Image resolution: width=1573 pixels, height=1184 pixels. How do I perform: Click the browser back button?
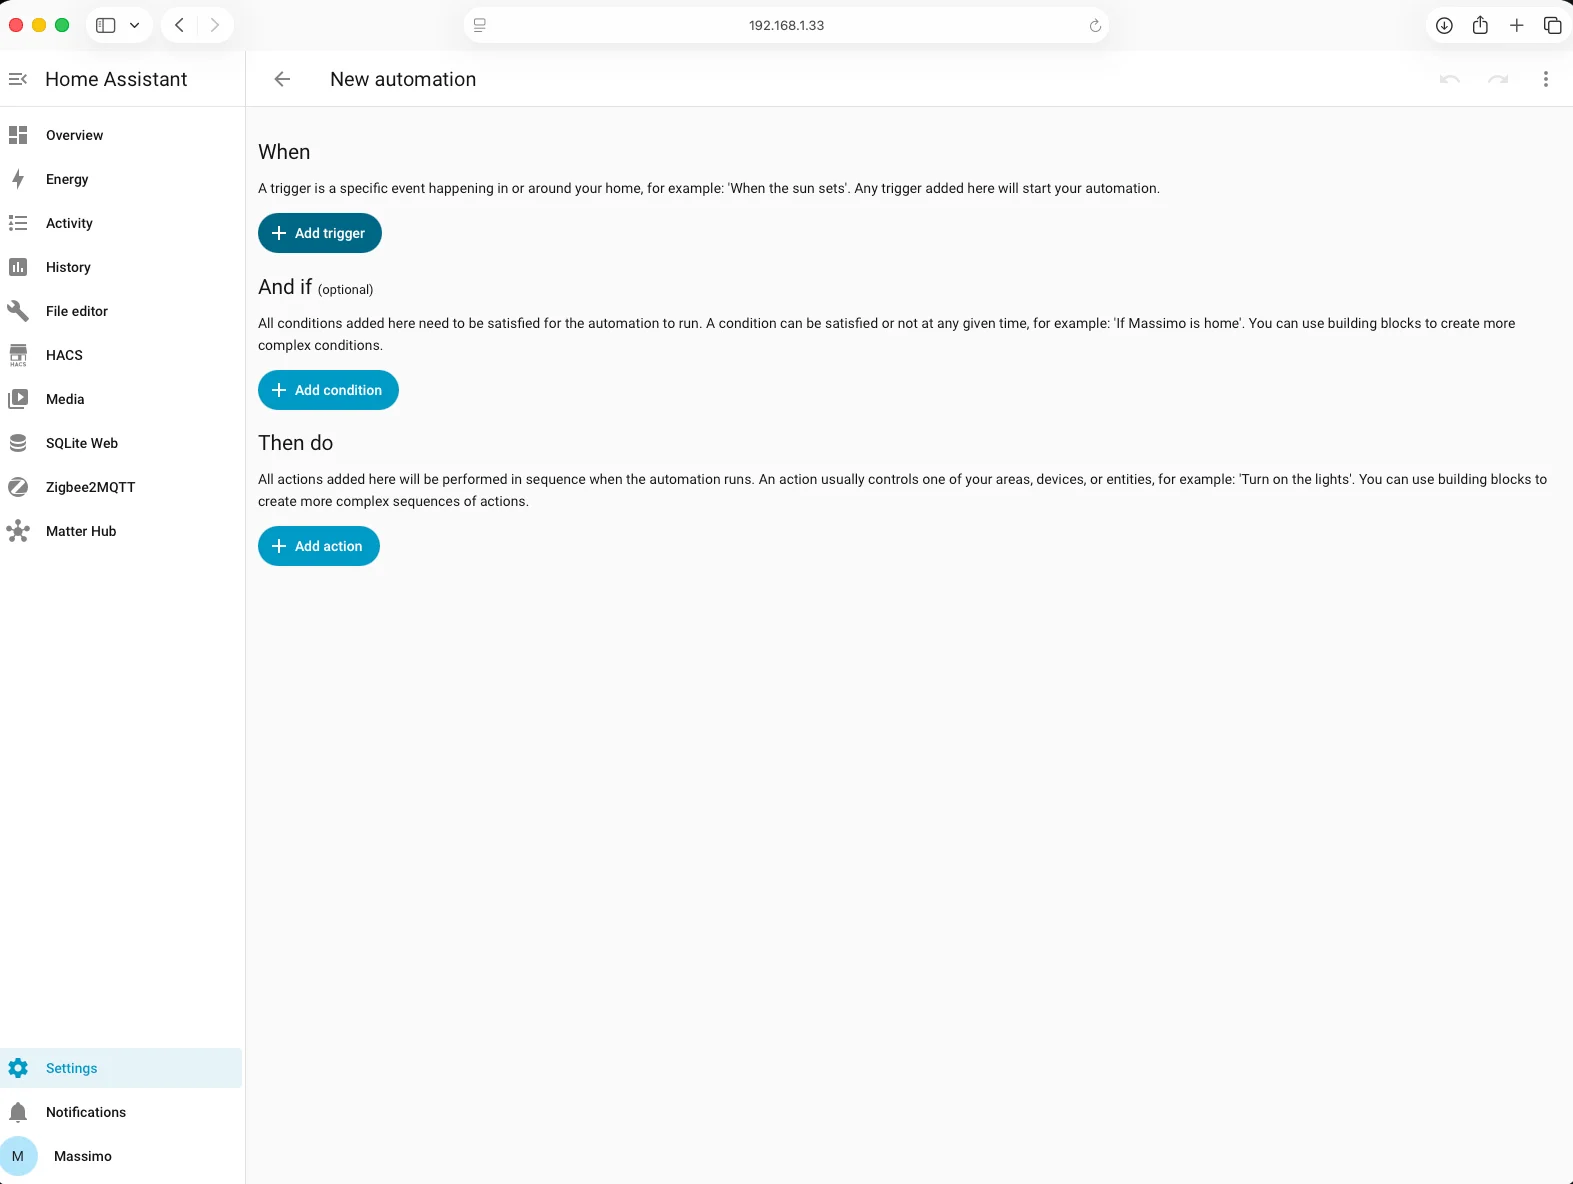point(179,25)
